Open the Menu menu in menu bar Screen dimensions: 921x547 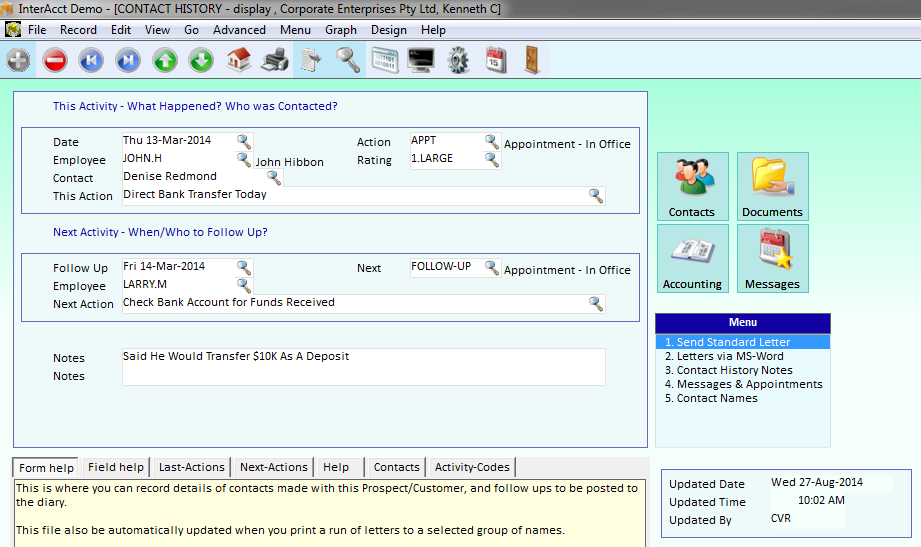point(295,30)
